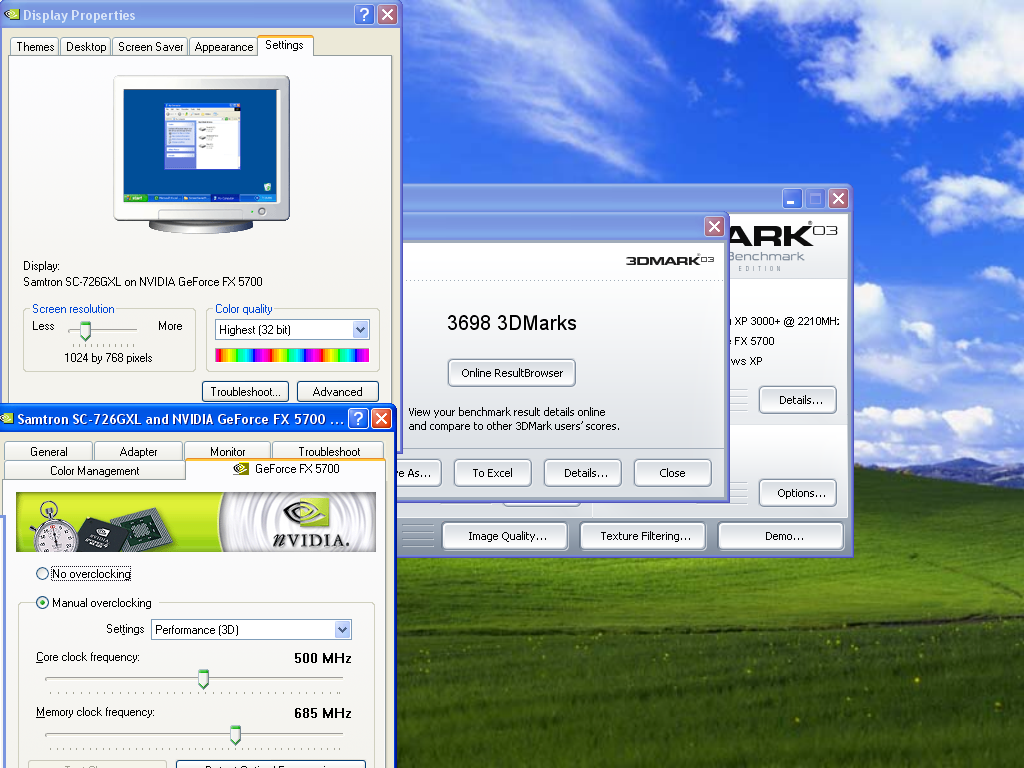This screenshot has width=1024, height=768.
Task: Open the Troubleshoot tab in Samtron window
Action: click(329, 451)
